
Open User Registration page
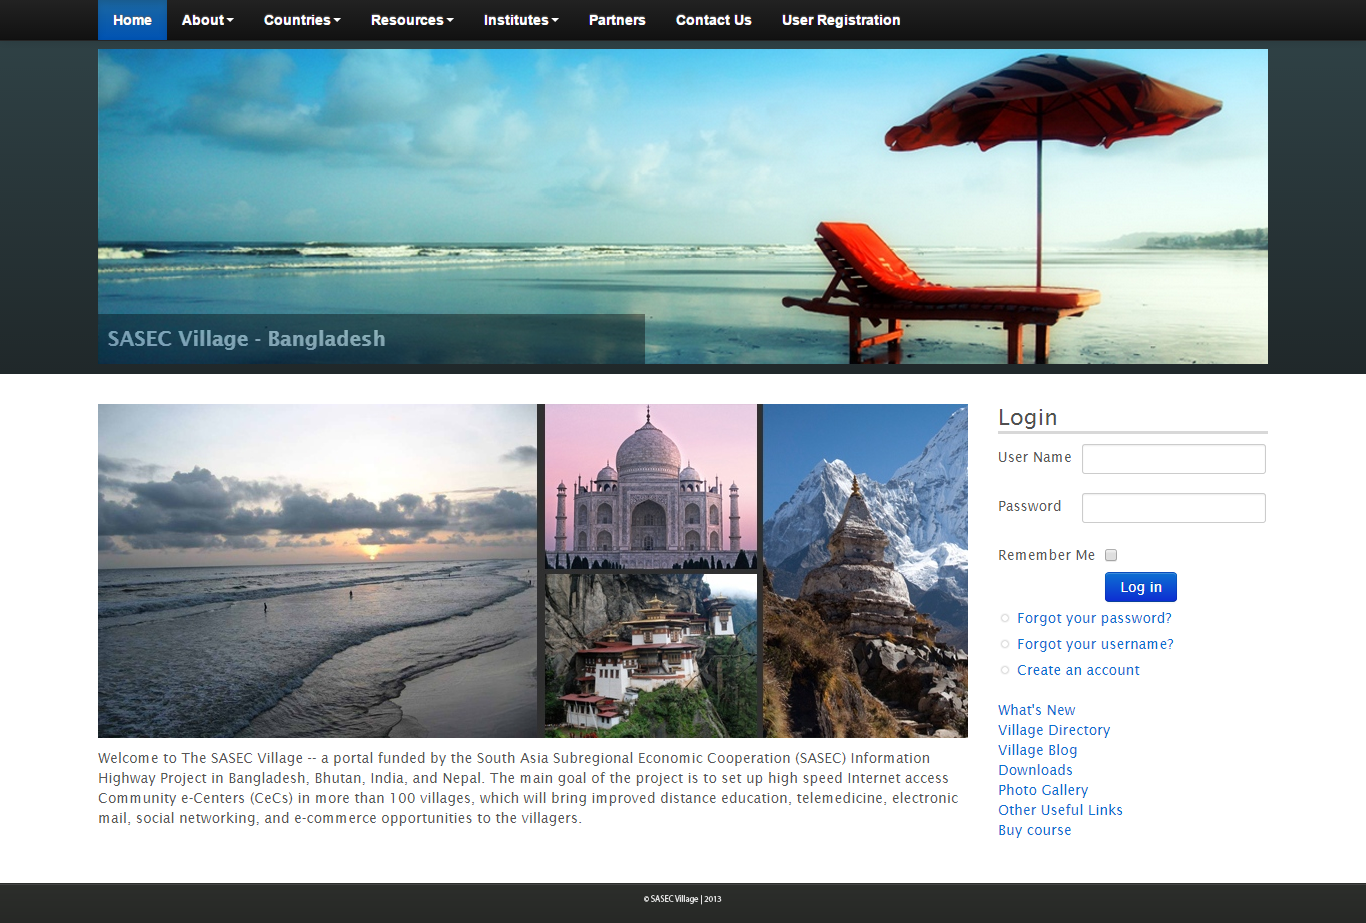click(x=840, y=20)
